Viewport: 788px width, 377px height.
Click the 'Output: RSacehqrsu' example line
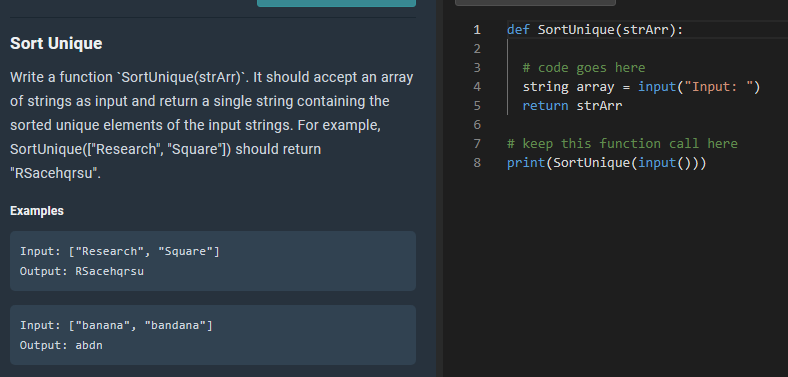[82, 271]
